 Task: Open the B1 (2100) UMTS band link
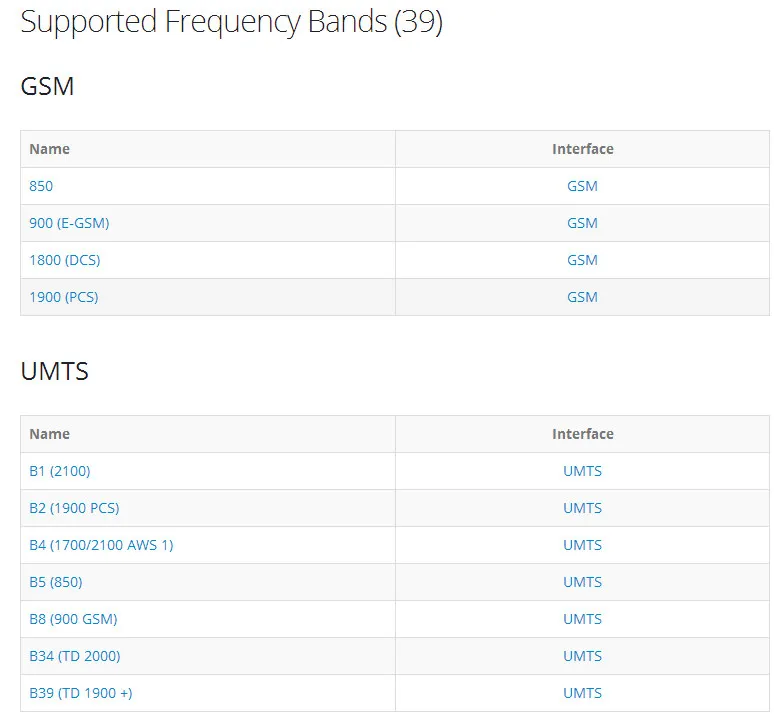(x=60, y=471)
